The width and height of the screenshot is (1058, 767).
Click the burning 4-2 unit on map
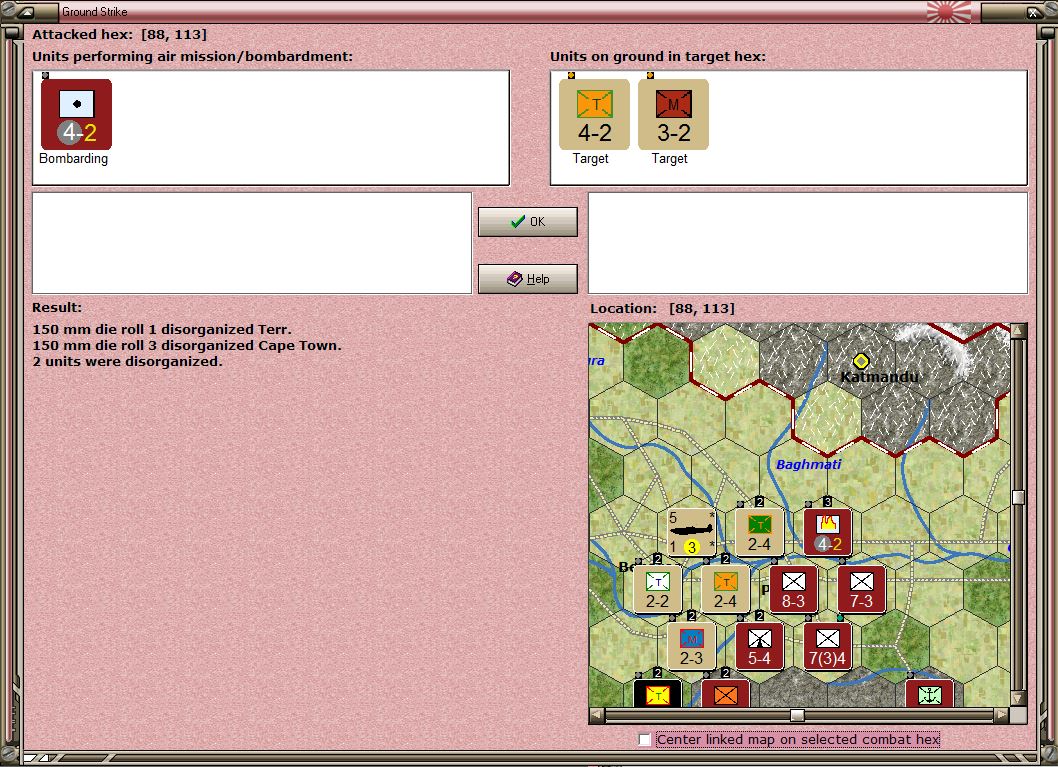[x=828, y=532]
